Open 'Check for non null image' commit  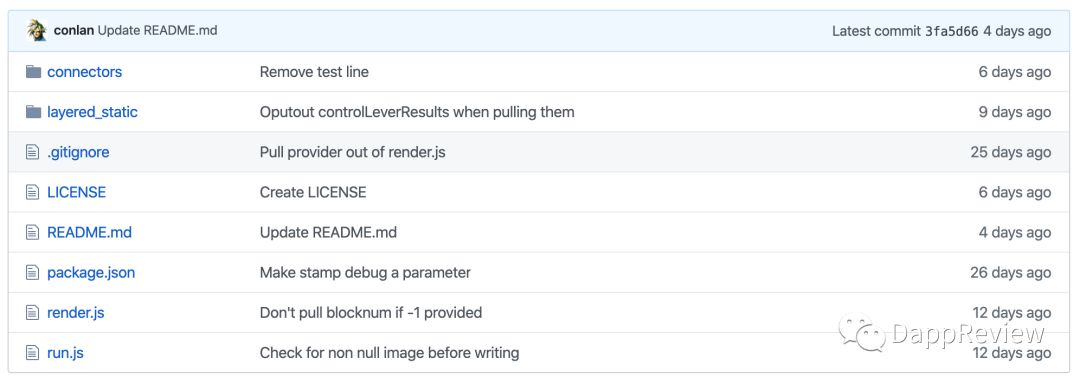click(389, 353)
